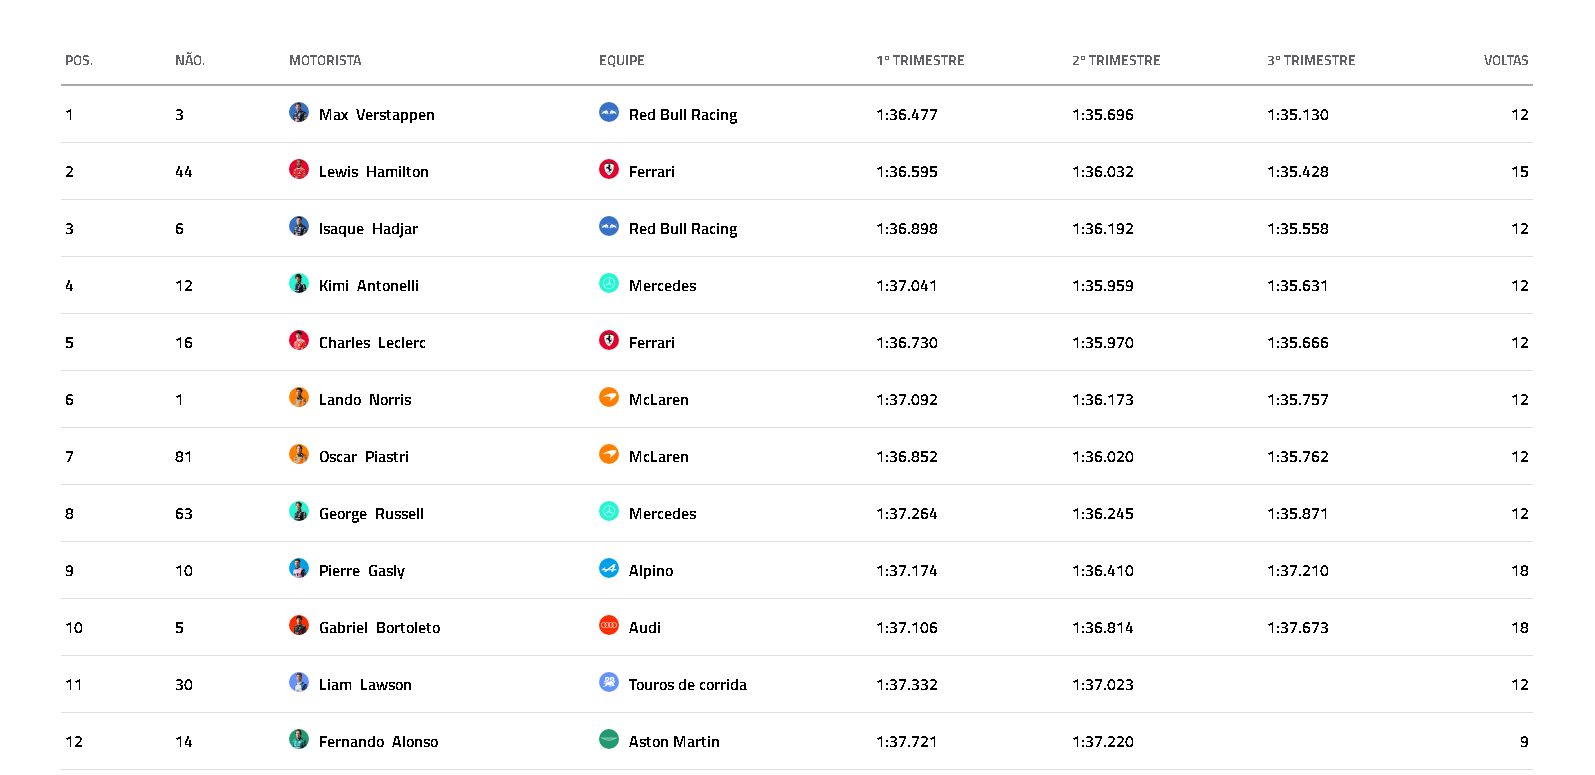Select the Gabriel Bortoleto name
1595x775 pixels.
click(379, 628)
